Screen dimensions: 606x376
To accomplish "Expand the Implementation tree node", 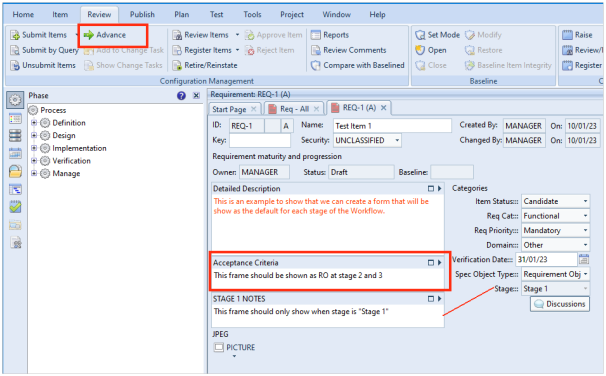I will coord(34,148).
